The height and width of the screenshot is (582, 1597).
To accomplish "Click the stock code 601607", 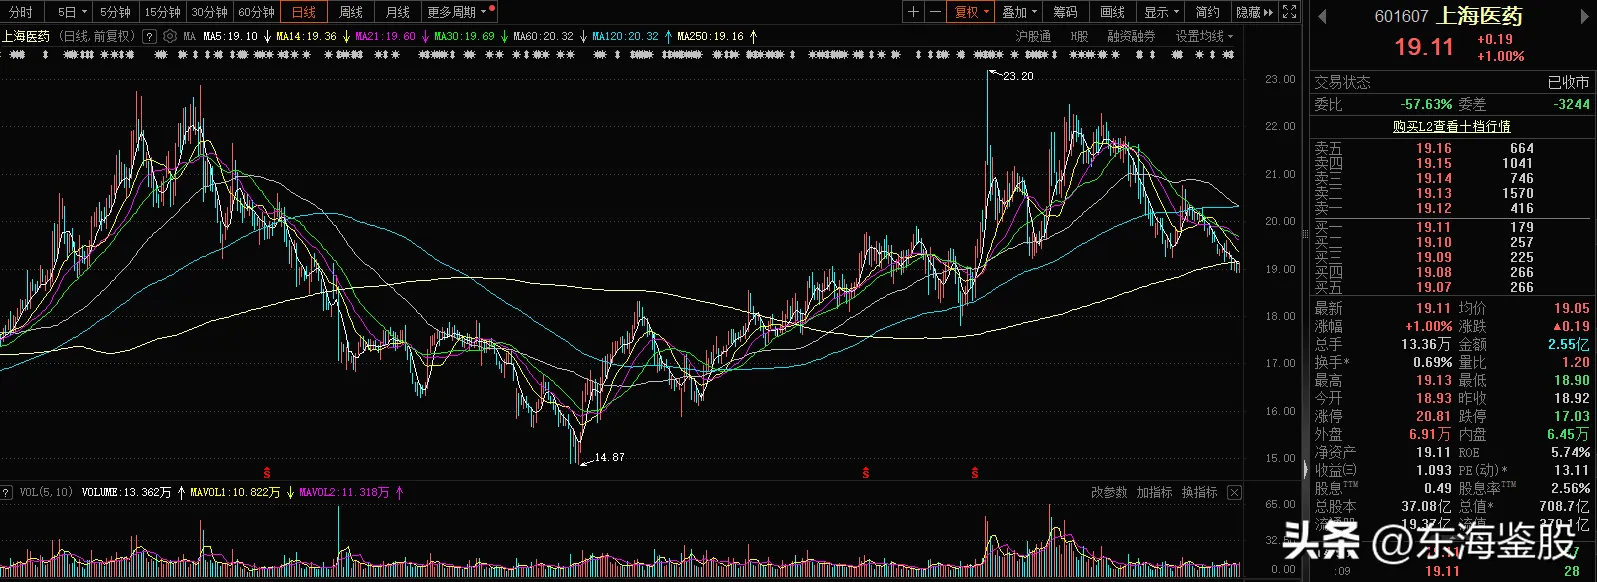I will 1402,16.
